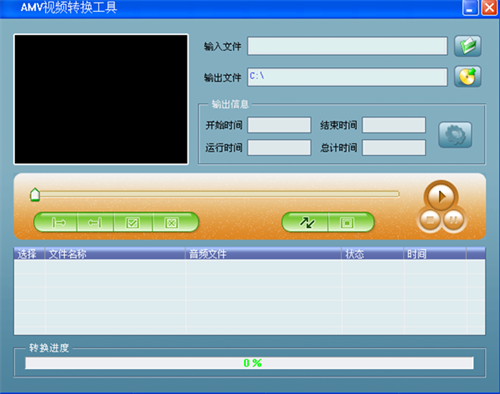Click the playback position slider handle

pyautogui.click(x=35, y=195)
